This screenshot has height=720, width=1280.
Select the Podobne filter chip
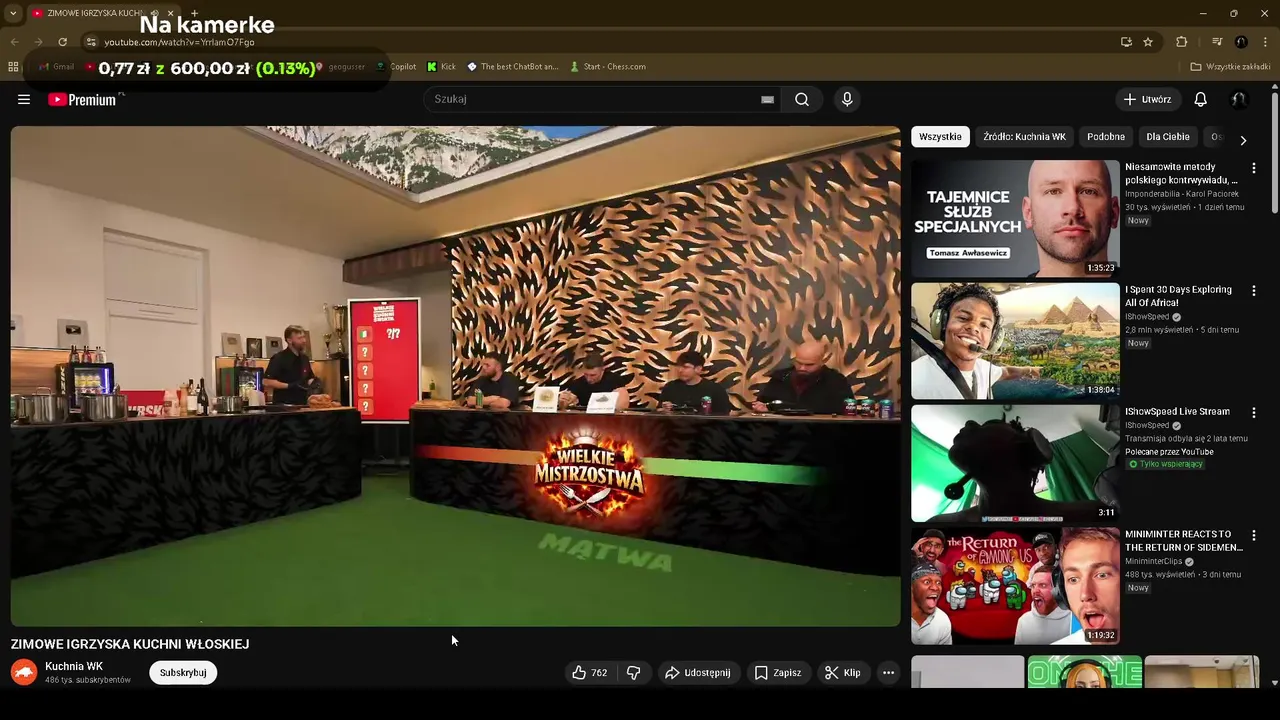point(1106,137)
